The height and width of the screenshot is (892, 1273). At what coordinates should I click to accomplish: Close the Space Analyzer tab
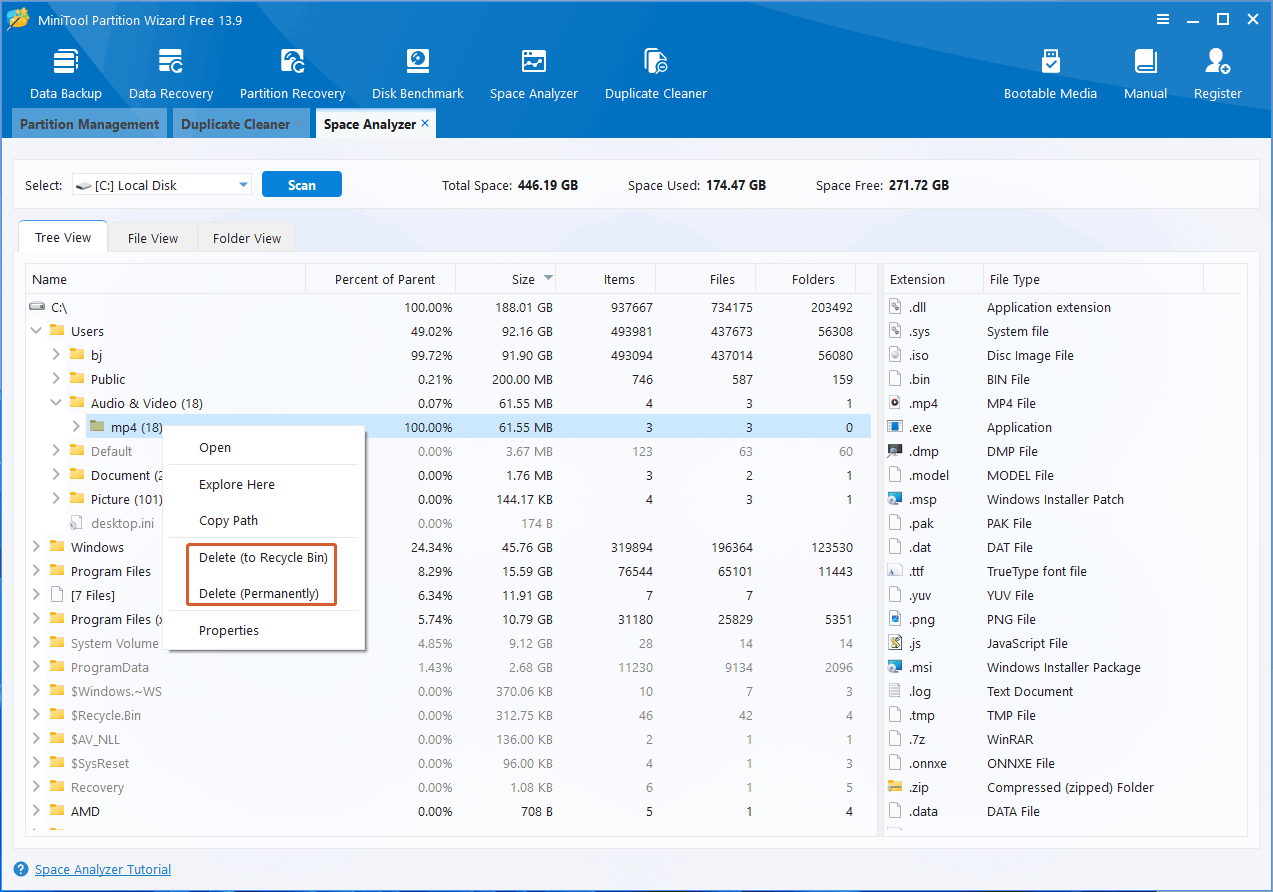tap(425, 123)
